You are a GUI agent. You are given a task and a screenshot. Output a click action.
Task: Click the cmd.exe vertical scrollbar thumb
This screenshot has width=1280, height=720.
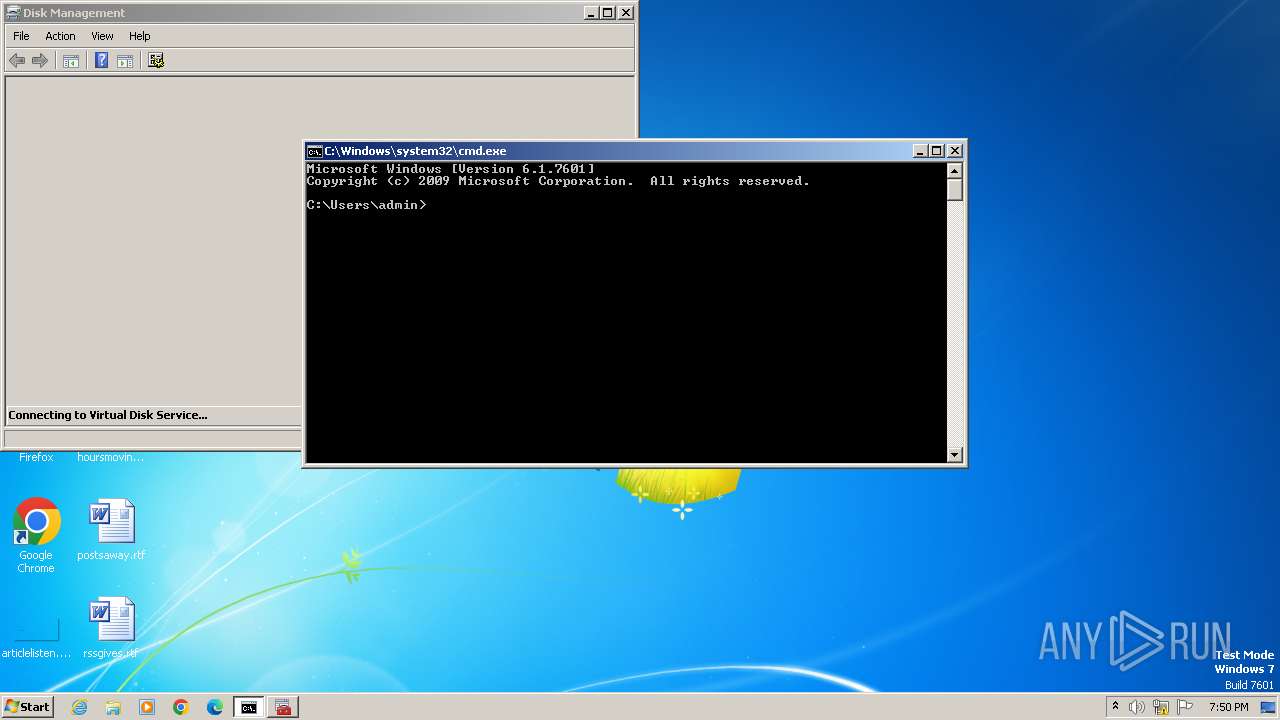click(955, 189)
